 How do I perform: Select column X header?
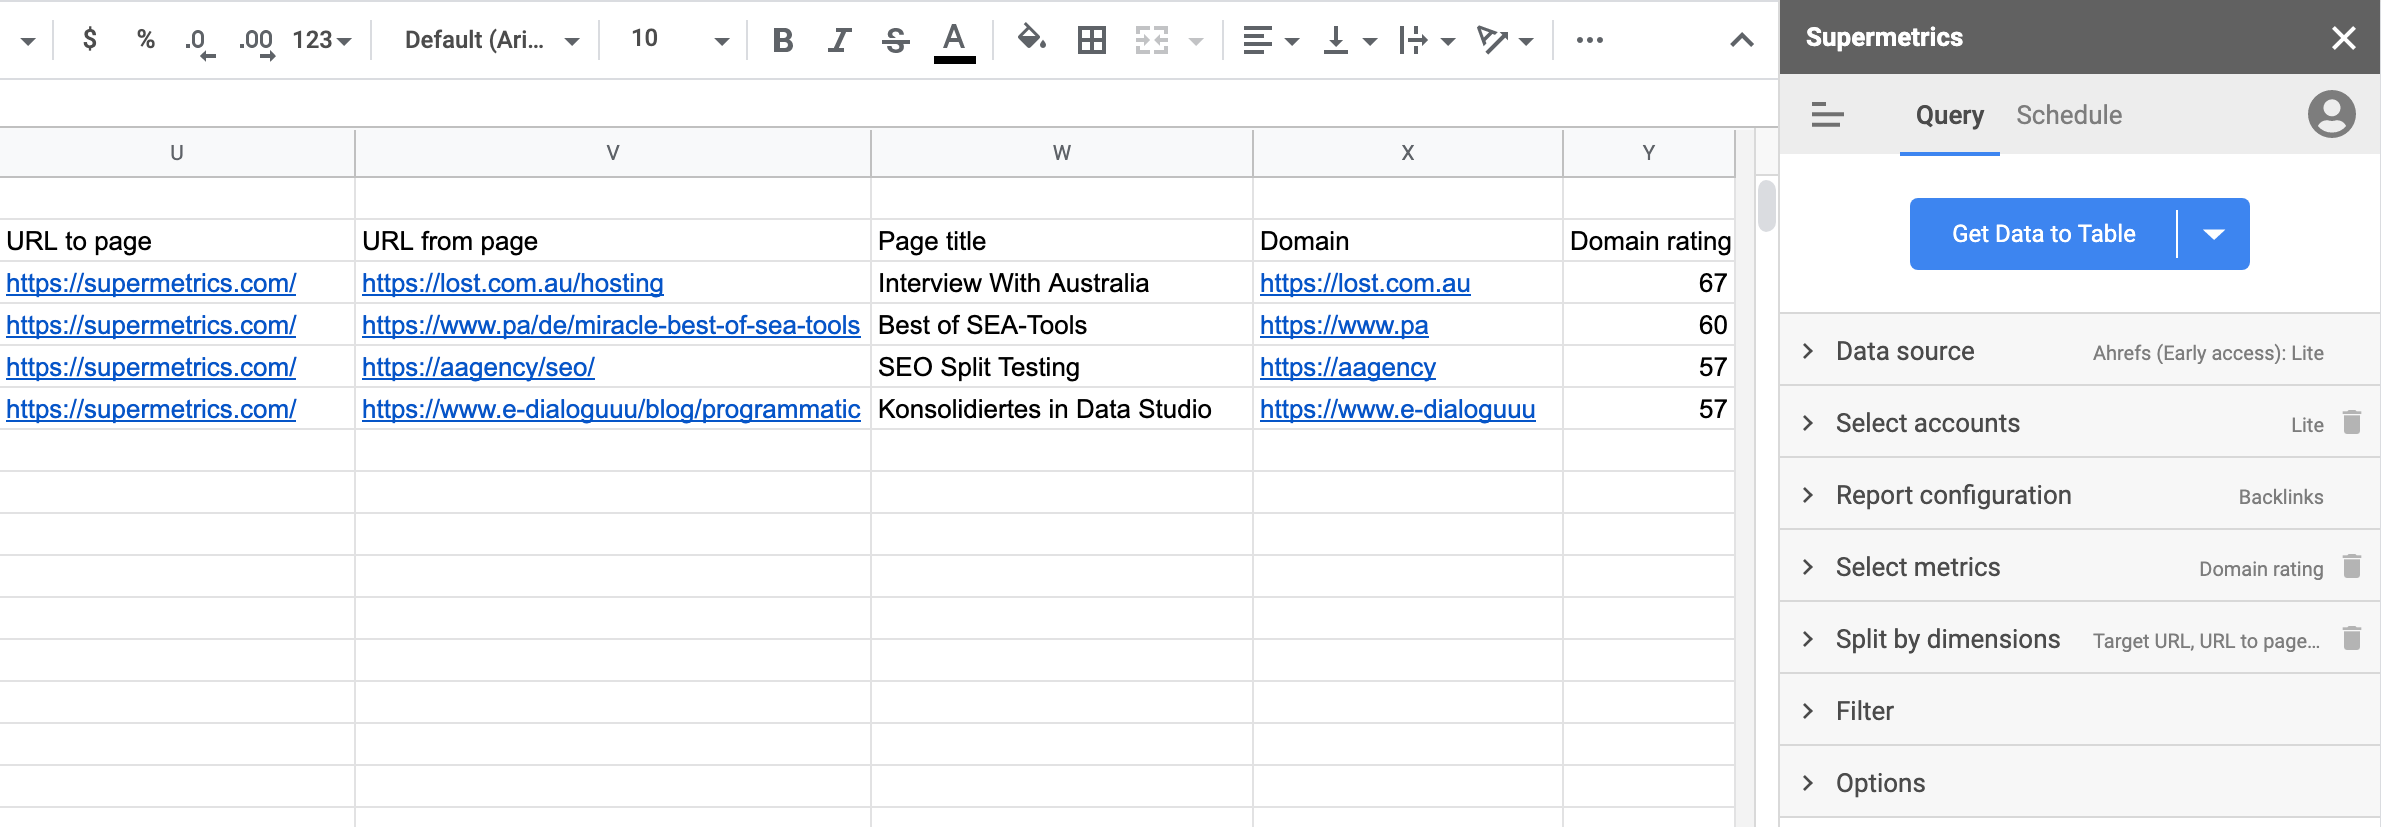point(1408,153)
